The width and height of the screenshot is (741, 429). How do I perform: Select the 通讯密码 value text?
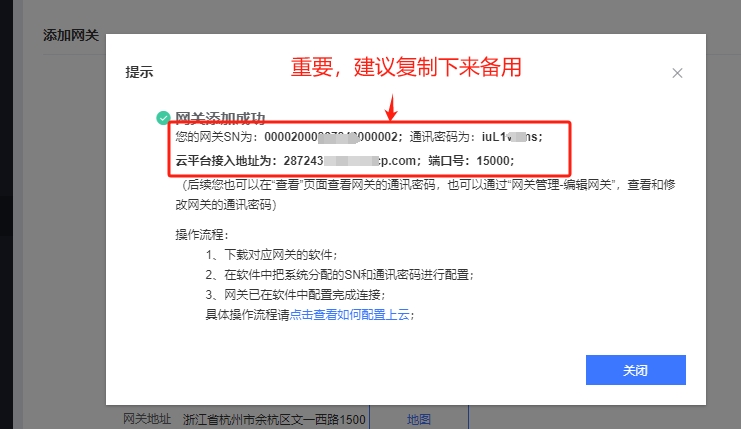pyautogui.click(x=509, y=137)
